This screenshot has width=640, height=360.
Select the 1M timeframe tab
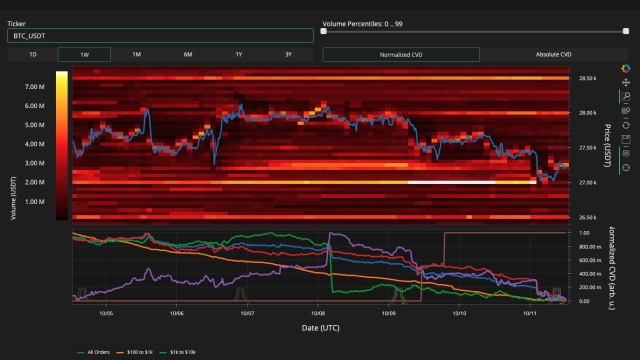coord(136,54)
